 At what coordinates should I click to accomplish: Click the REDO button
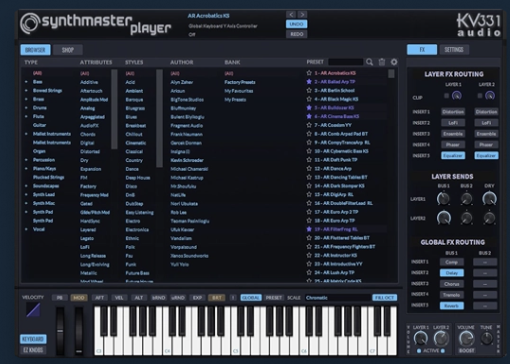(x=297, y=34)
